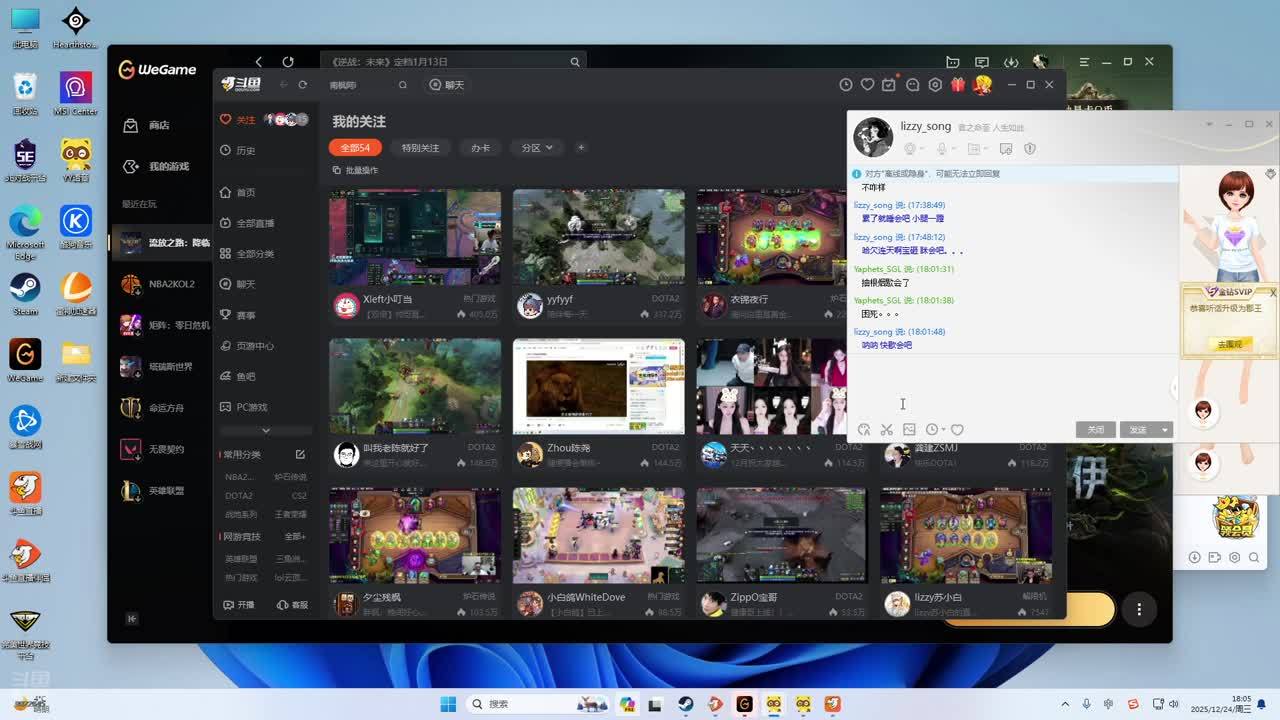This screenshot has width=1280, height=720.
Task: Click the 开播 start streaming icon
Action: point(238,605)
